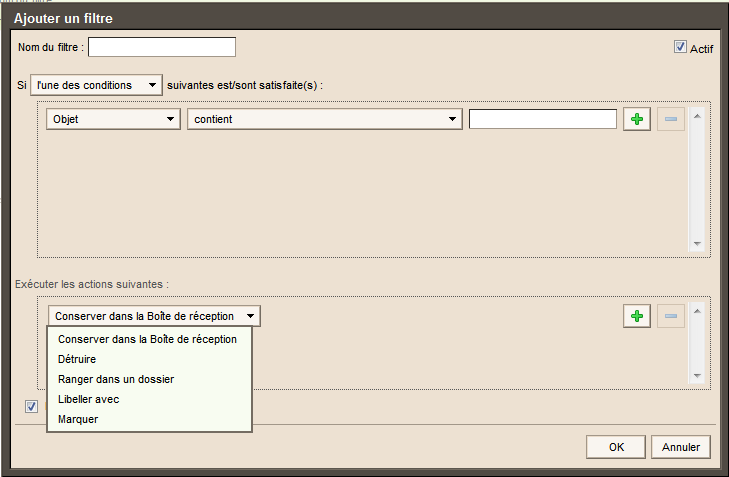Open the "contient" operator dropdown
Viewport: 729px width, 477px height.
(x=324, y=120)
